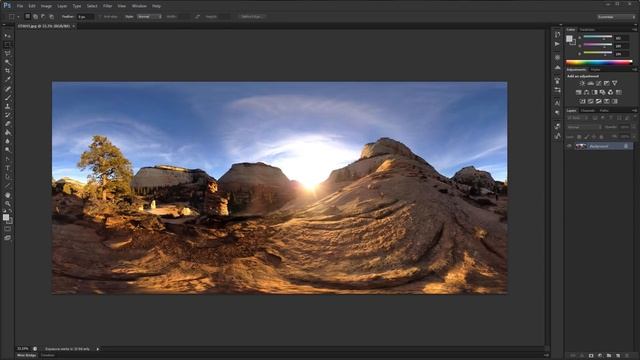Open the Layers panel flyout menu
640x360 pixels.
tap(634, 111)
